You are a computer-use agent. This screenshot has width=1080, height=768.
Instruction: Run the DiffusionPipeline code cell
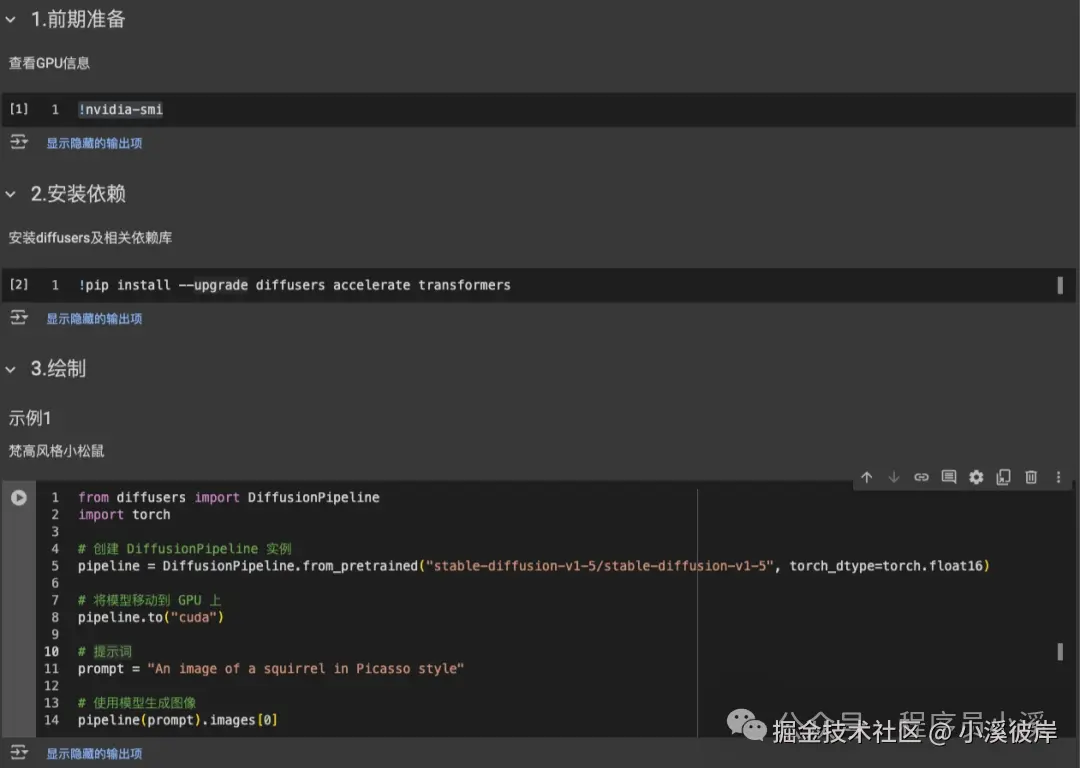point(19,497)
